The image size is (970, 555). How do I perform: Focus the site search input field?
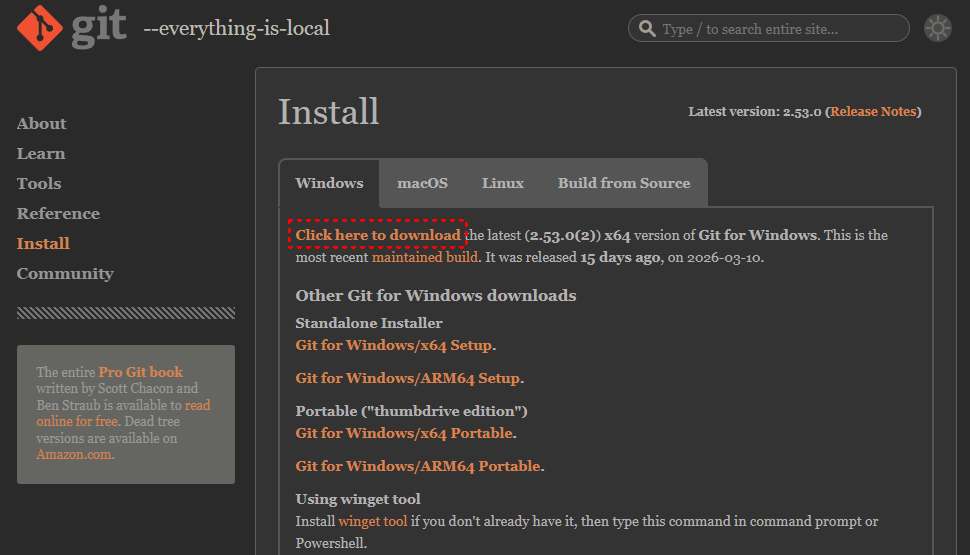tap(780, 29)
